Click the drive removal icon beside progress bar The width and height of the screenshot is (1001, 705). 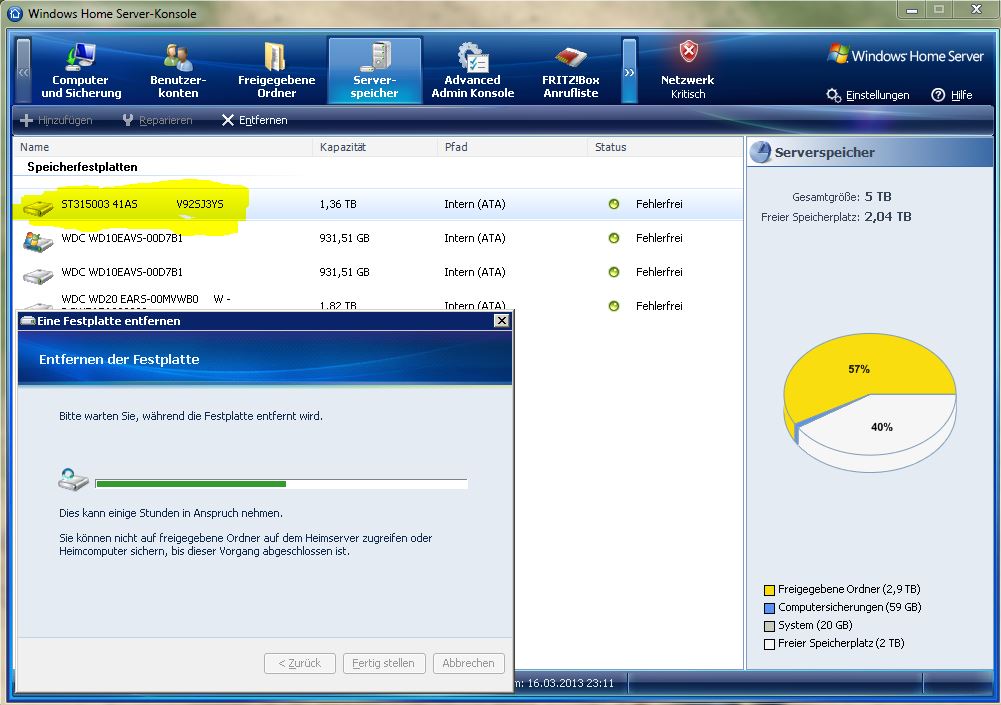(x=73, y=480)
